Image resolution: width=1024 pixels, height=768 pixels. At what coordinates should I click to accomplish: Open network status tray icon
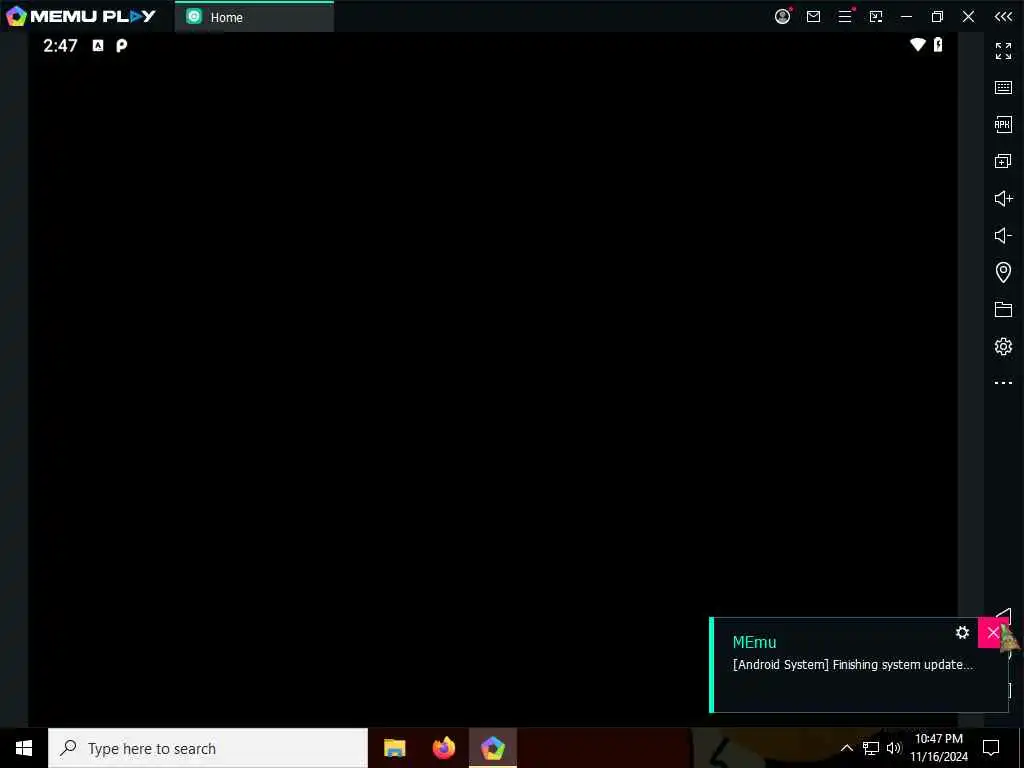[871, 748]
